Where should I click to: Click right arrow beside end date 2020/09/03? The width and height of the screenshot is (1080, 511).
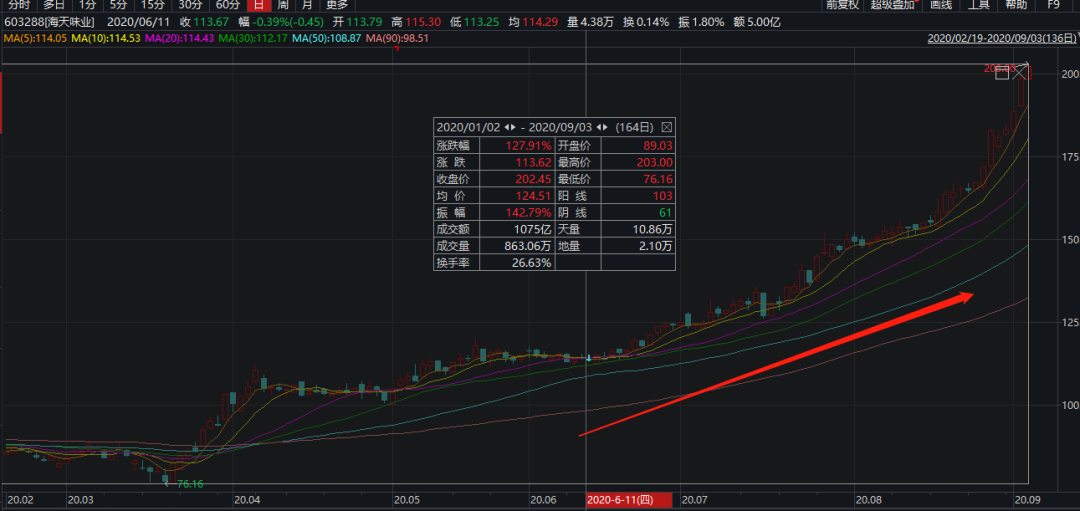606,128
